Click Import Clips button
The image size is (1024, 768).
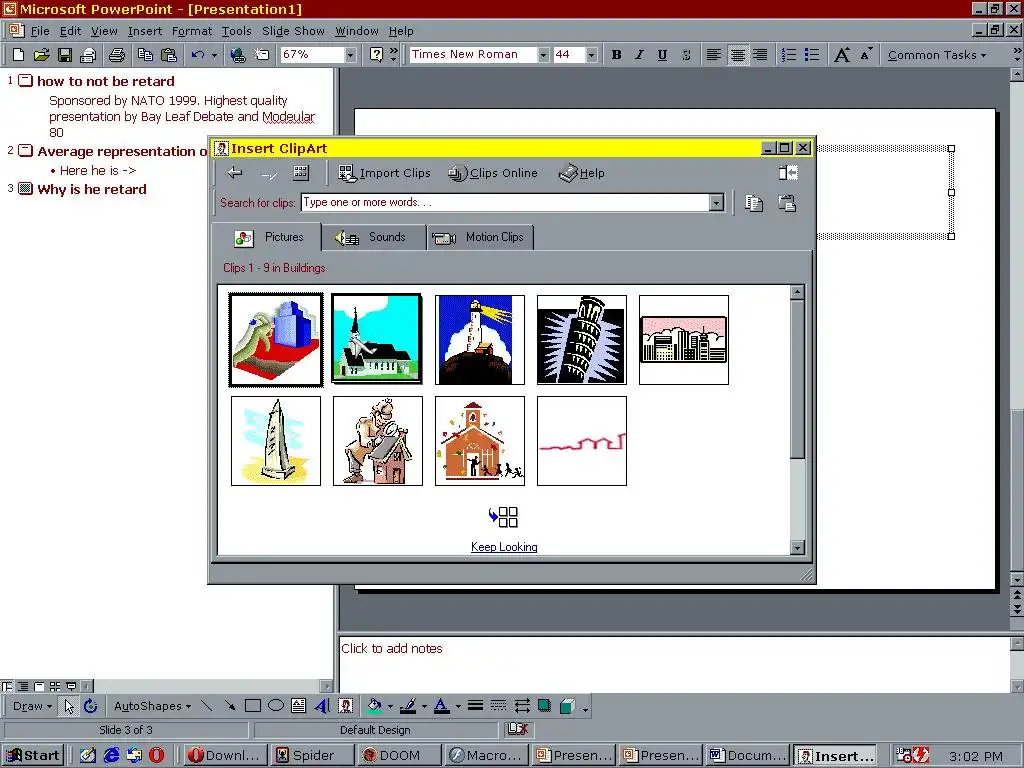coord(384,173)
